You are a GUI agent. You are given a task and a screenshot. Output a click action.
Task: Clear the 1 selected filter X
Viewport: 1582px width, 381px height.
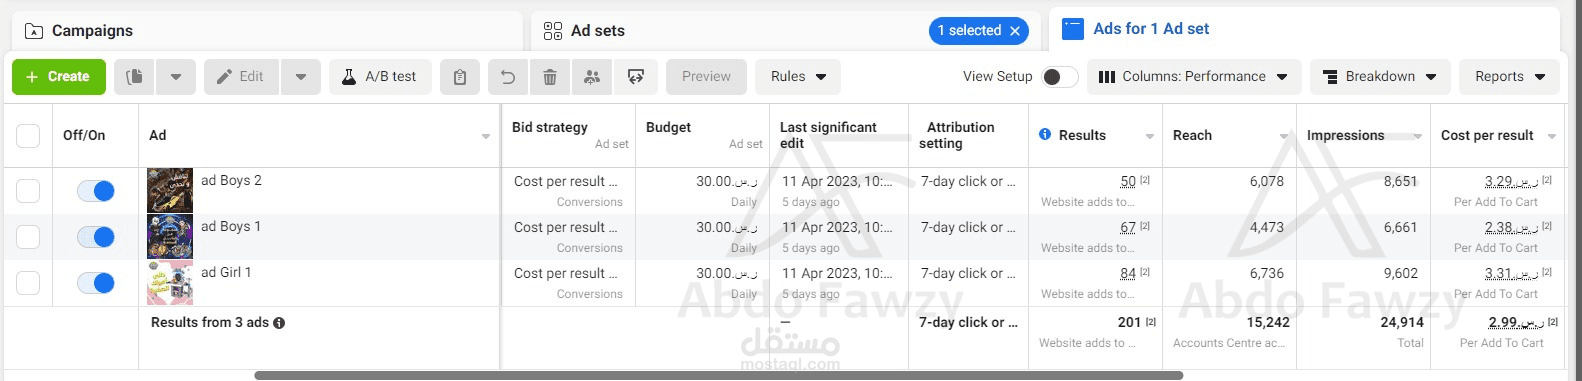(x=1015, y=31)
